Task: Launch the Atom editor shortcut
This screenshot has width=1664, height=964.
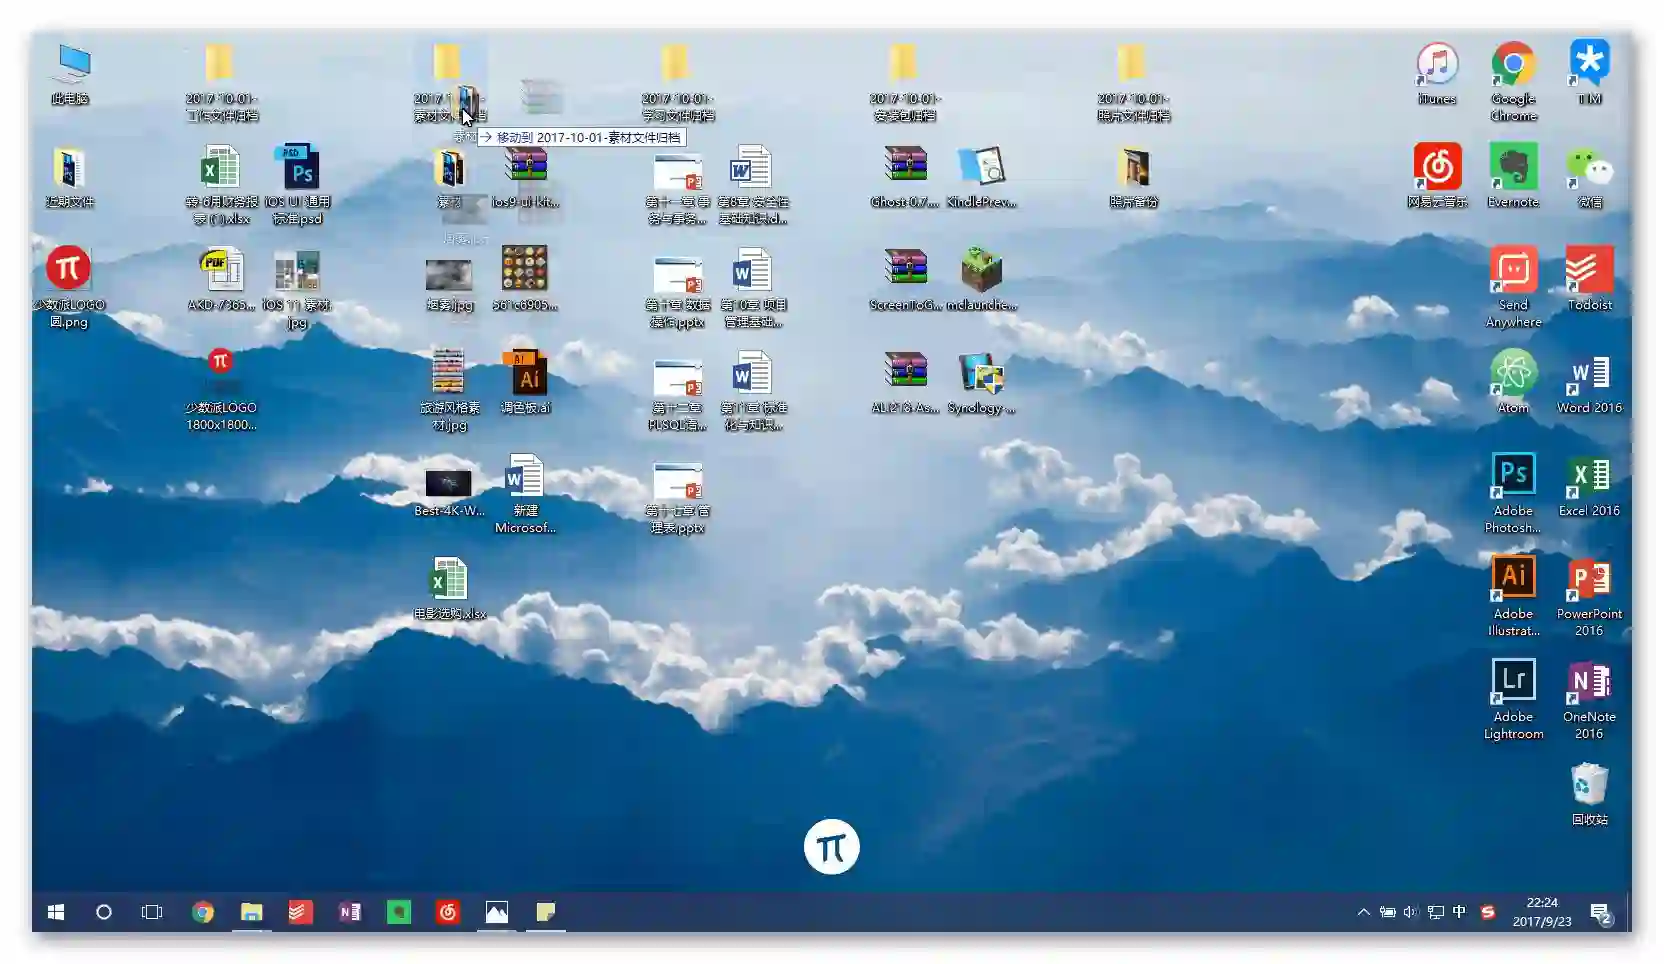Action: (x=1513, y=374)
